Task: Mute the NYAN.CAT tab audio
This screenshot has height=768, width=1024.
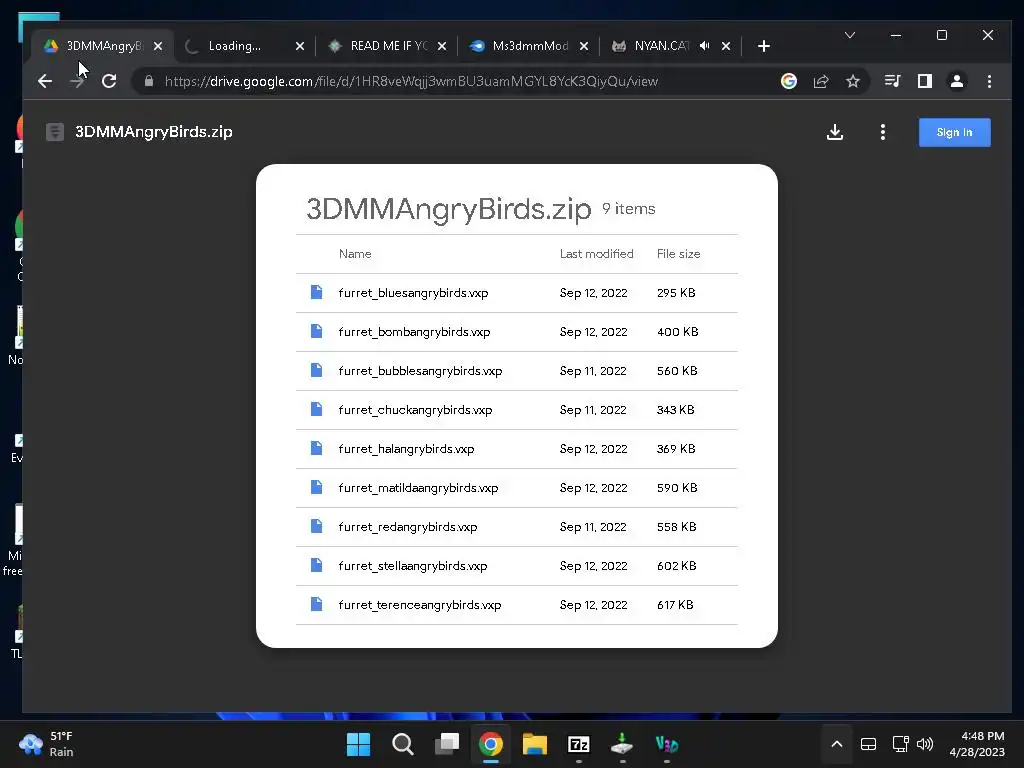Action: pyautogui.click(x=704, y=46)
